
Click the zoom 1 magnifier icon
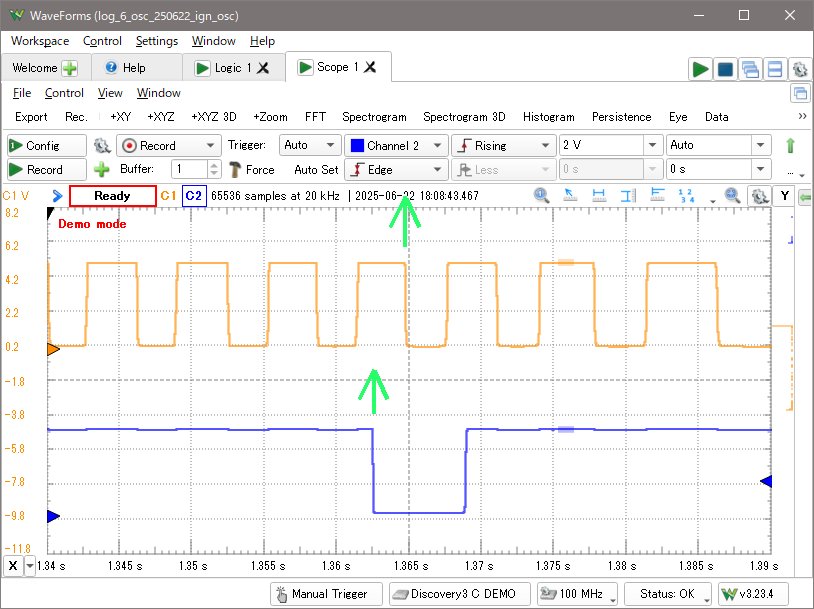(541, 195)
